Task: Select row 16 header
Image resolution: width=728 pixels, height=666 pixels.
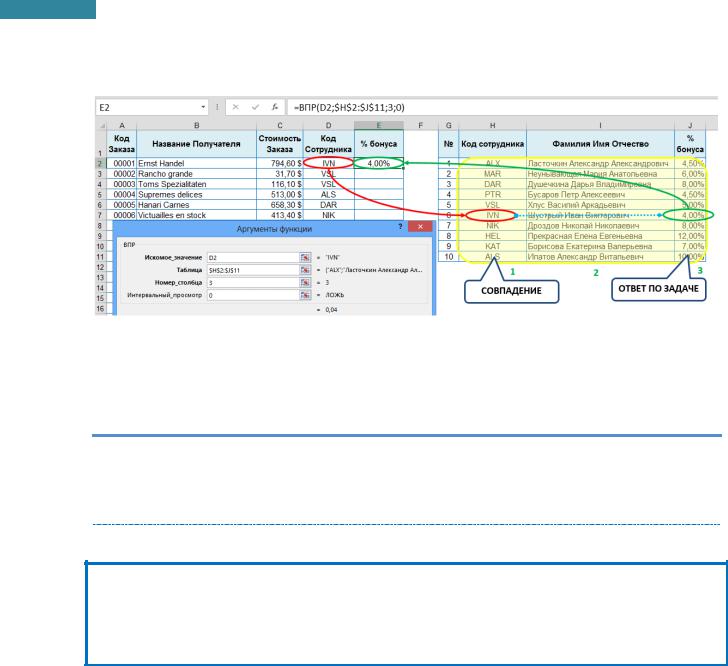Action: (100, 309)
